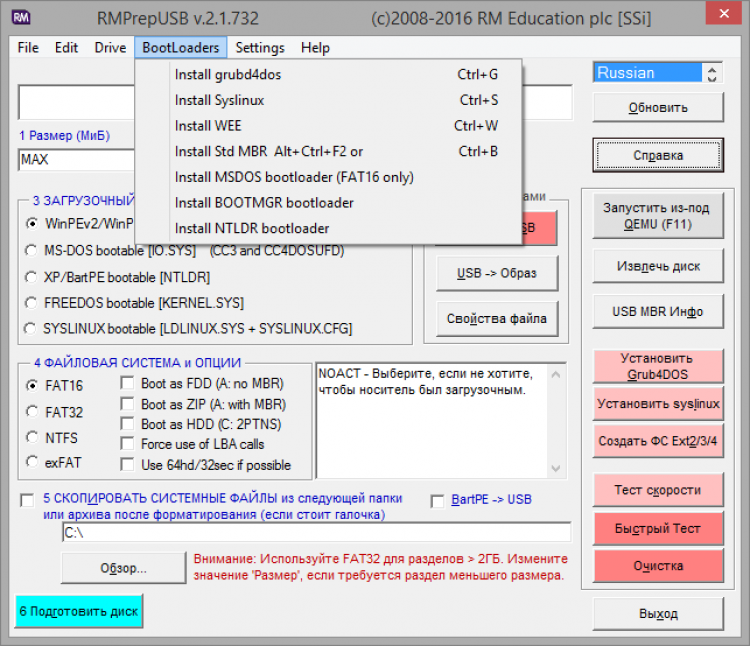This screenshot has height=646, width=750.
Task: Click 6 Подготовить диск button
Action: (x=79, y=611)
